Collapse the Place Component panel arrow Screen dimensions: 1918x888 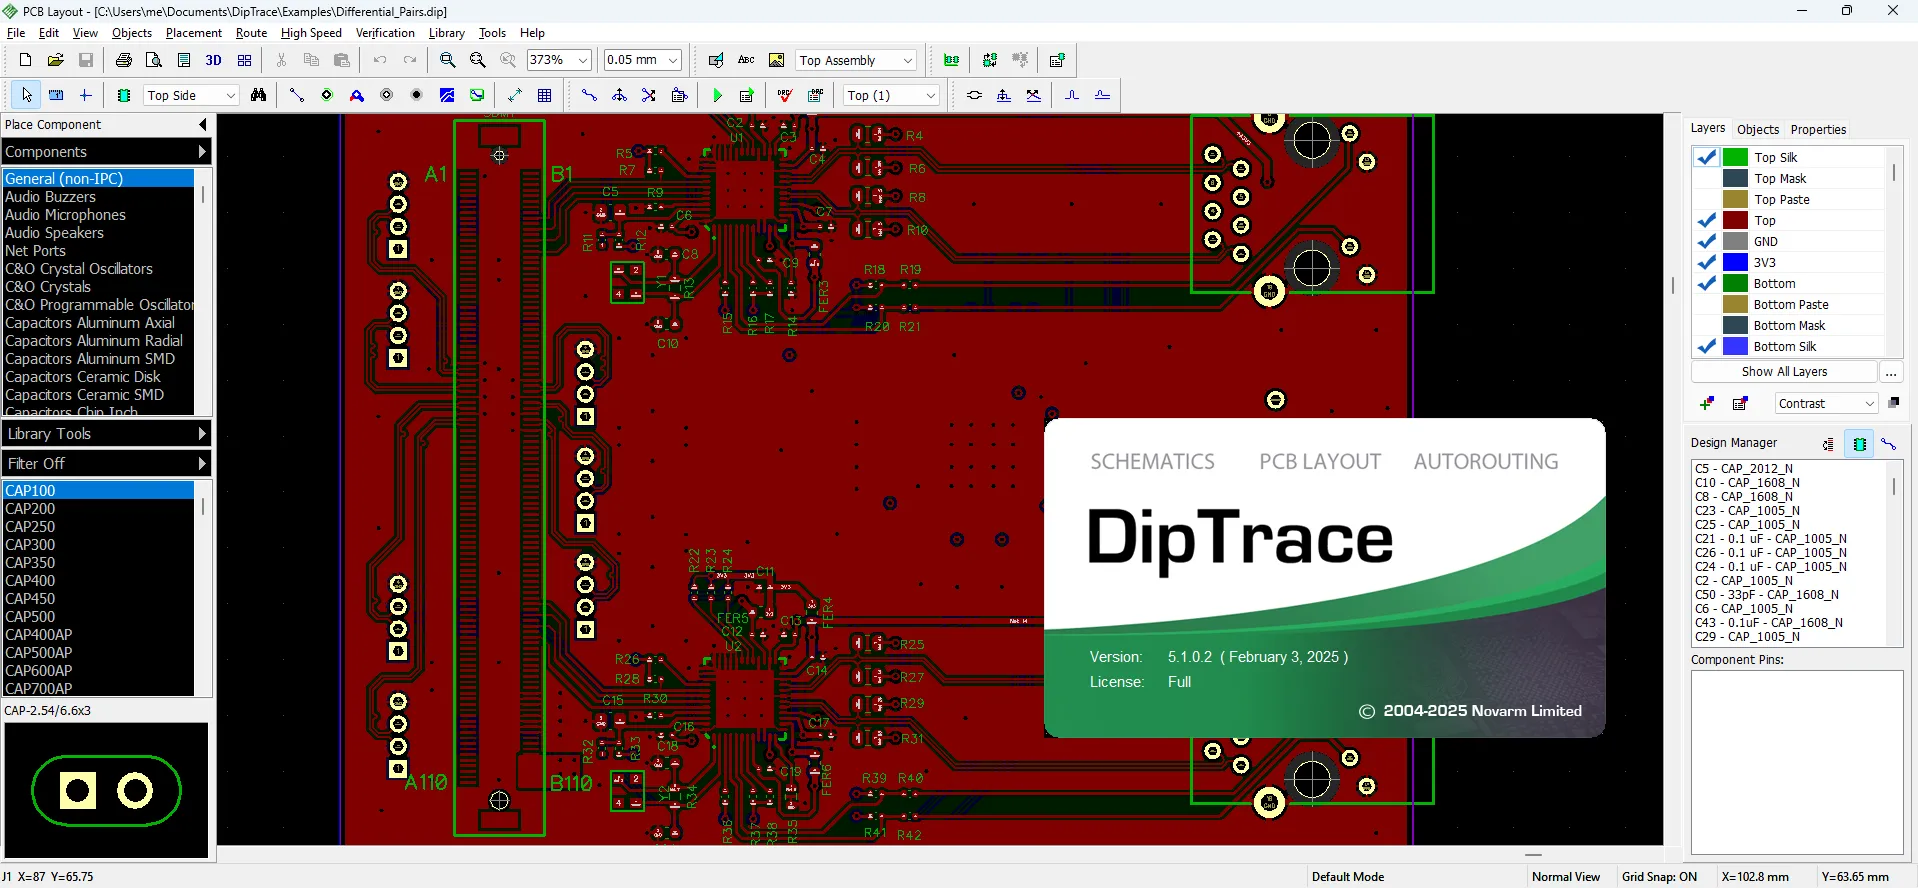203,125
